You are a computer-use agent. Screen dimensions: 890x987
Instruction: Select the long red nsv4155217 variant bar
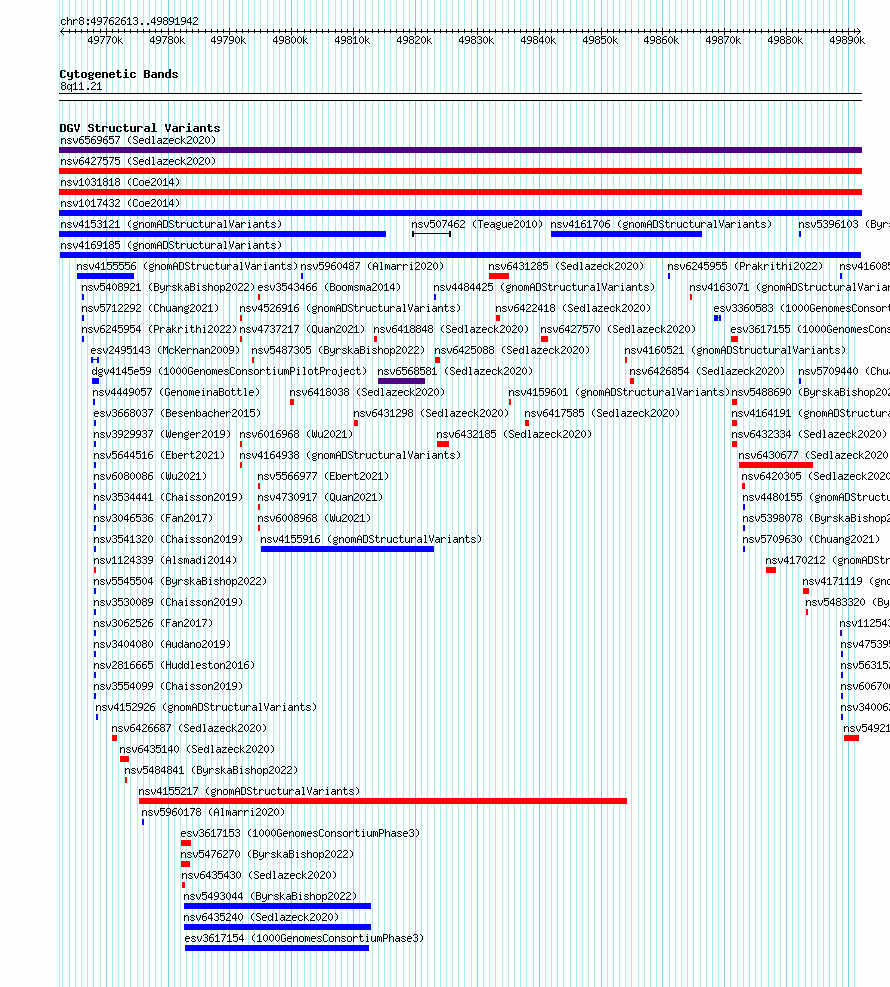tap(383, 801)
